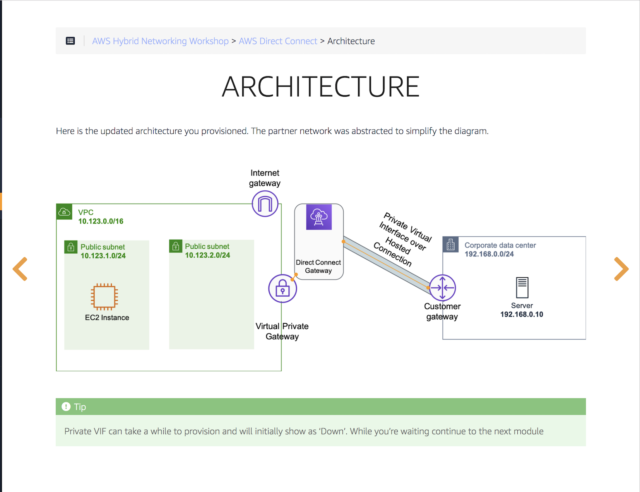
Task: Click the lock icon of subnet 10.123.2.0/24
Action: coord(177,246)
